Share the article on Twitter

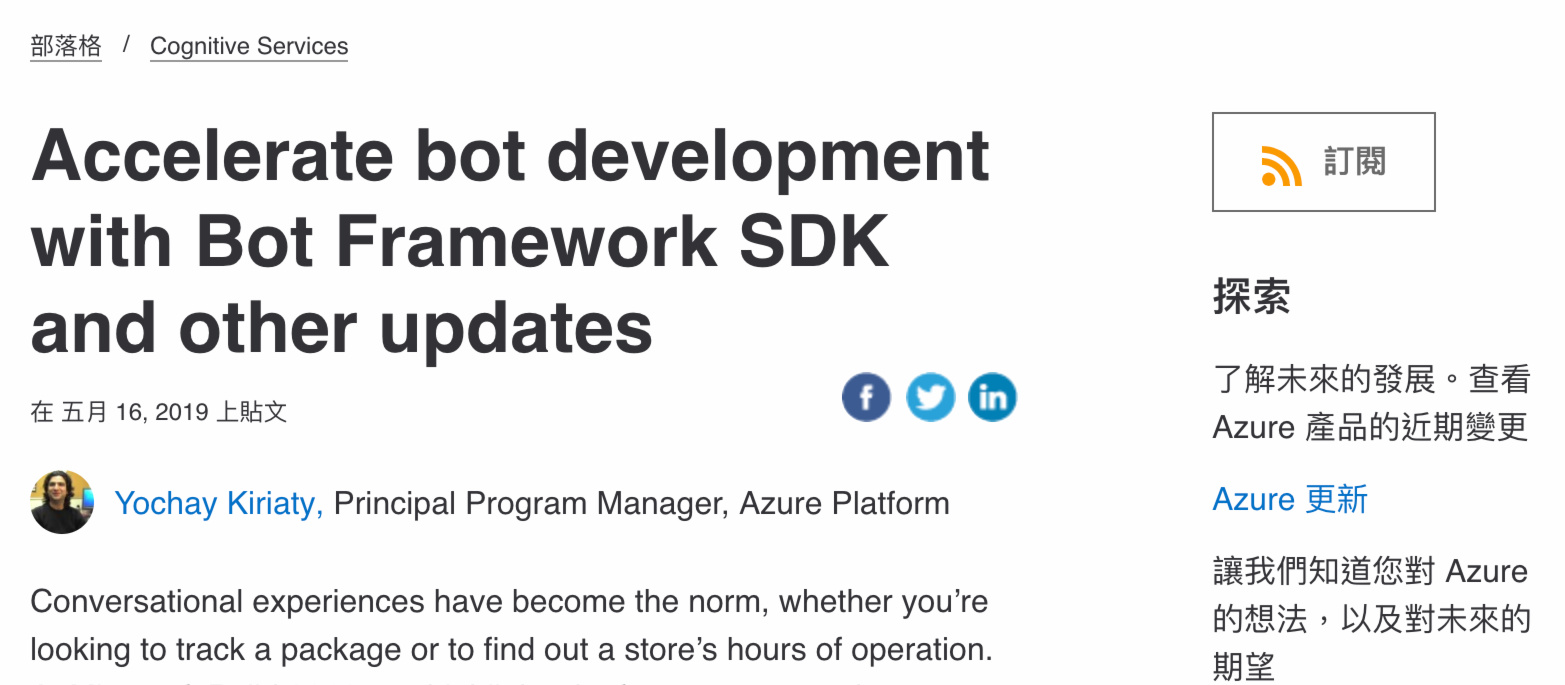[930, 397]
